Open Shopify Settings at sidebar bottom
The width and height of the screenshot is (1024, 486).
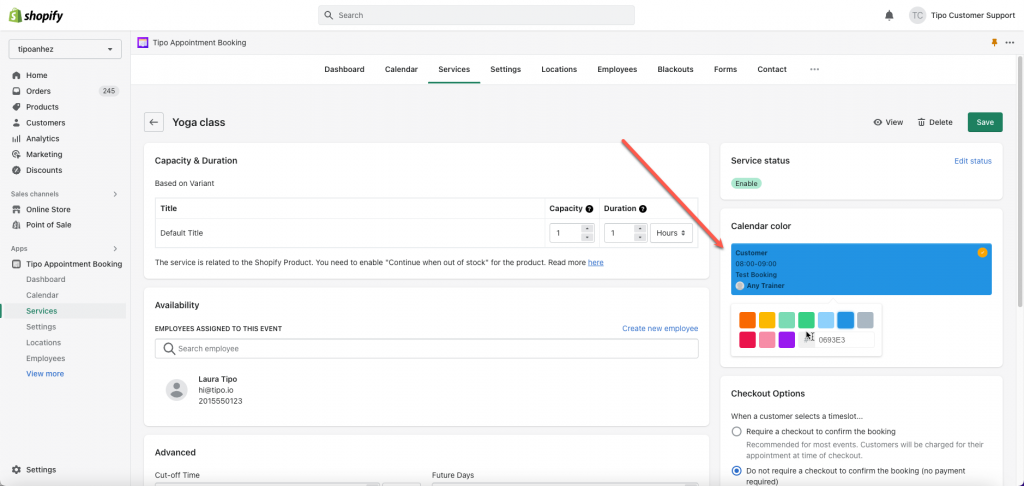click(40, 470)
